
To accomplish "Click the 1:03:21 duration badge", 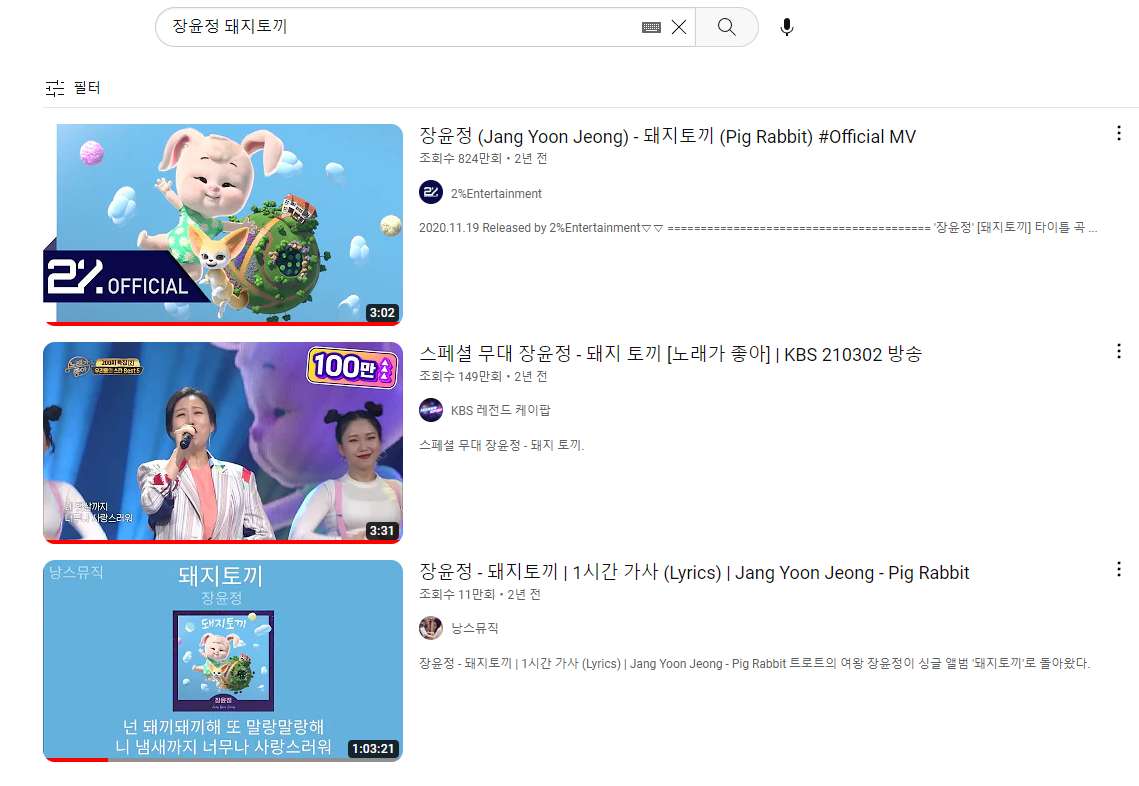I will click(x=373, y=748).
